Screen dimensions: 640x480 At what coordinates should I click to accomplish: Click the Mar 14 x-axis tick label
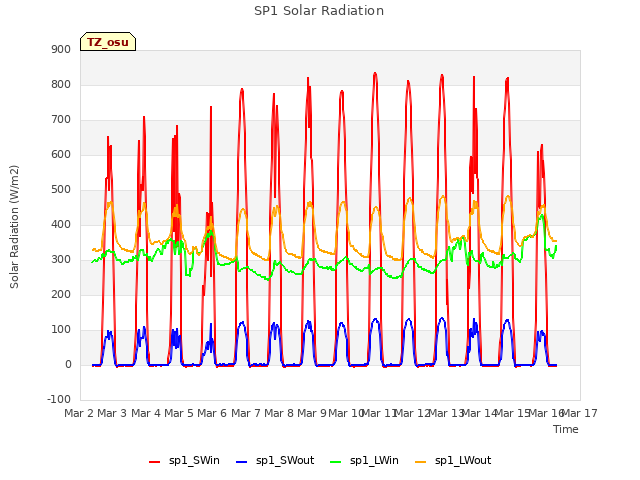click(479, 413)
